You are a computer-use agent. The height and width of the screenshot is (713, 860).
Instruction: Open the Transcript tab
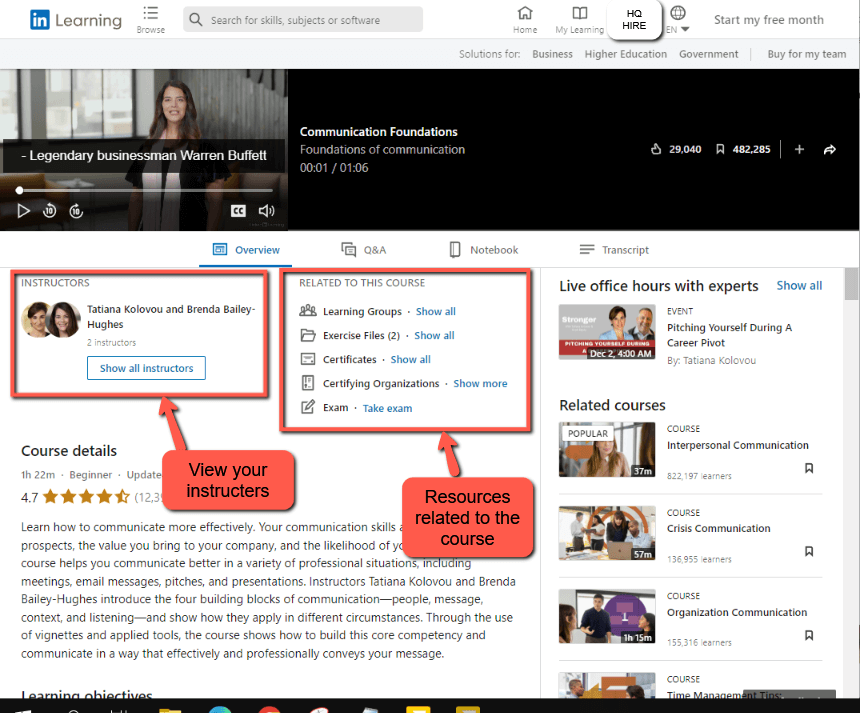(613, 249)
